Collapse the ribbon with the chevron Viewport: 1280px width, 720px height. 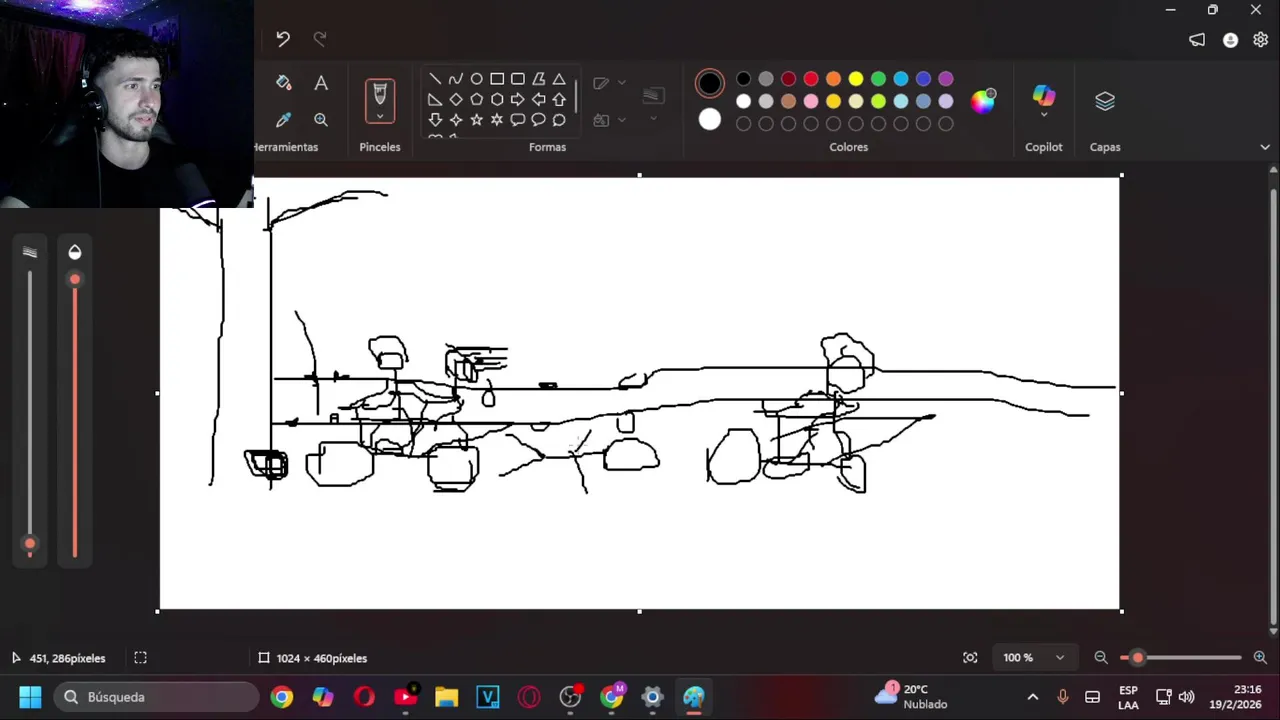coord(1265,147)
